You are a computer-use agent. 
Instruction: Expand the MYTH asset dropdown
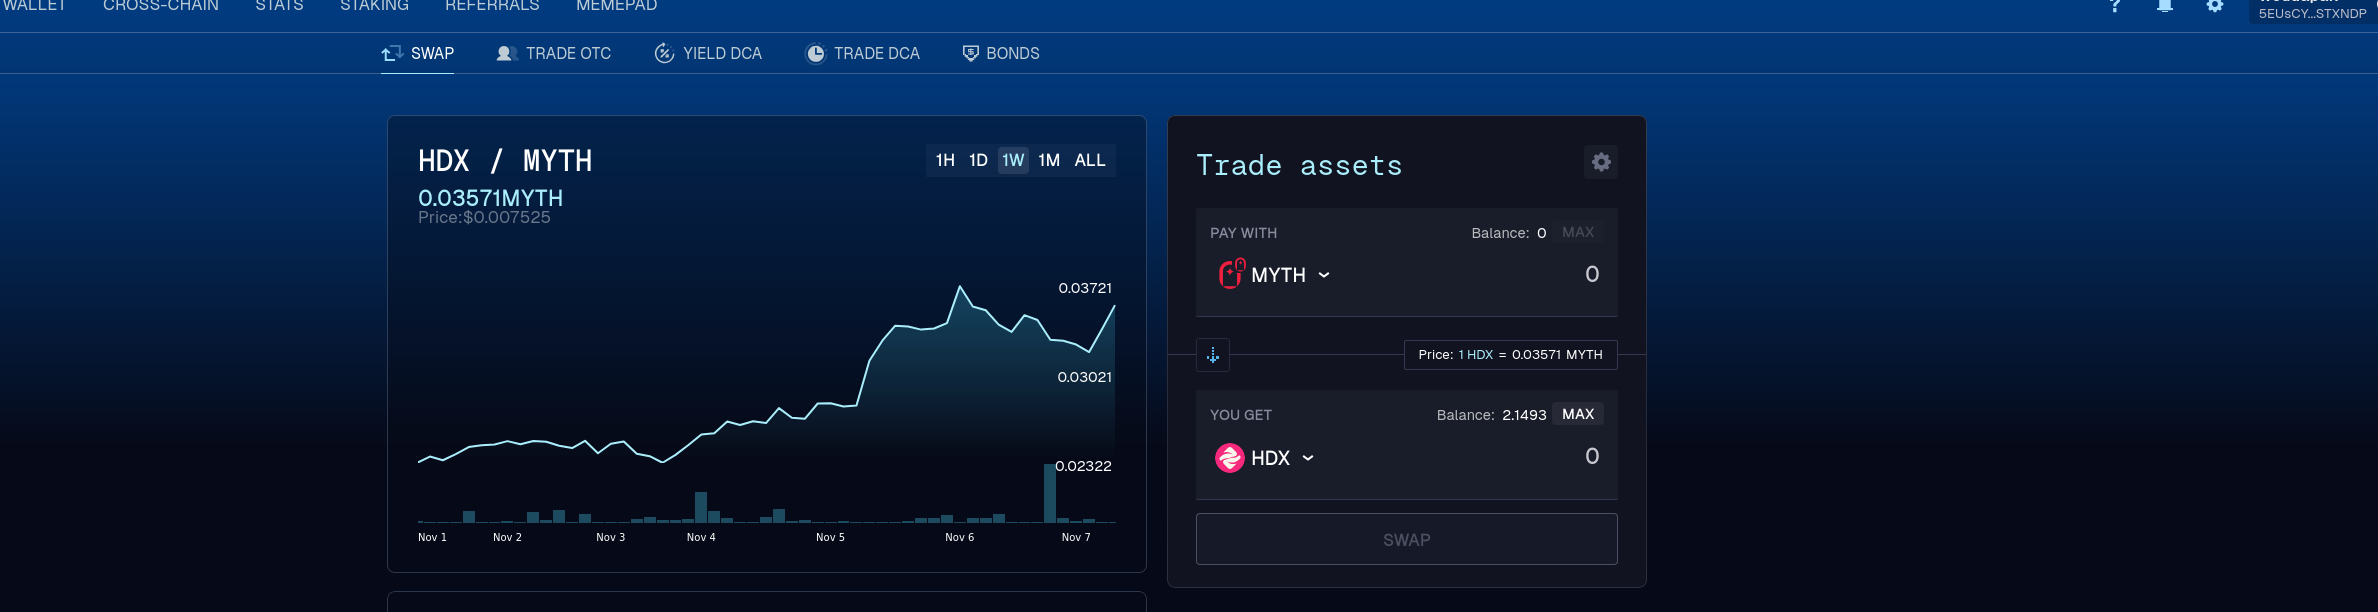tap(1323, 275)
